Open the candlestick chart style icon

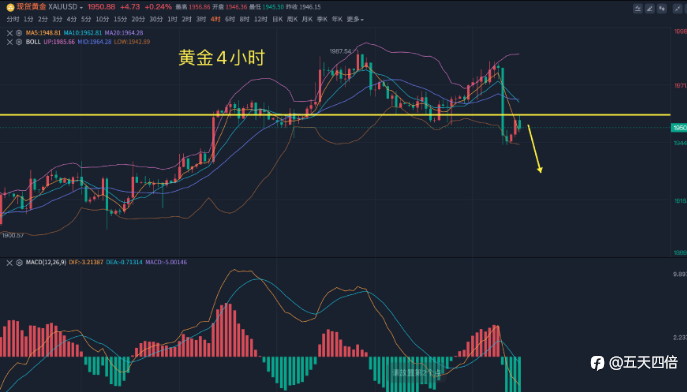pyautogui.click(x=662, y=8)
